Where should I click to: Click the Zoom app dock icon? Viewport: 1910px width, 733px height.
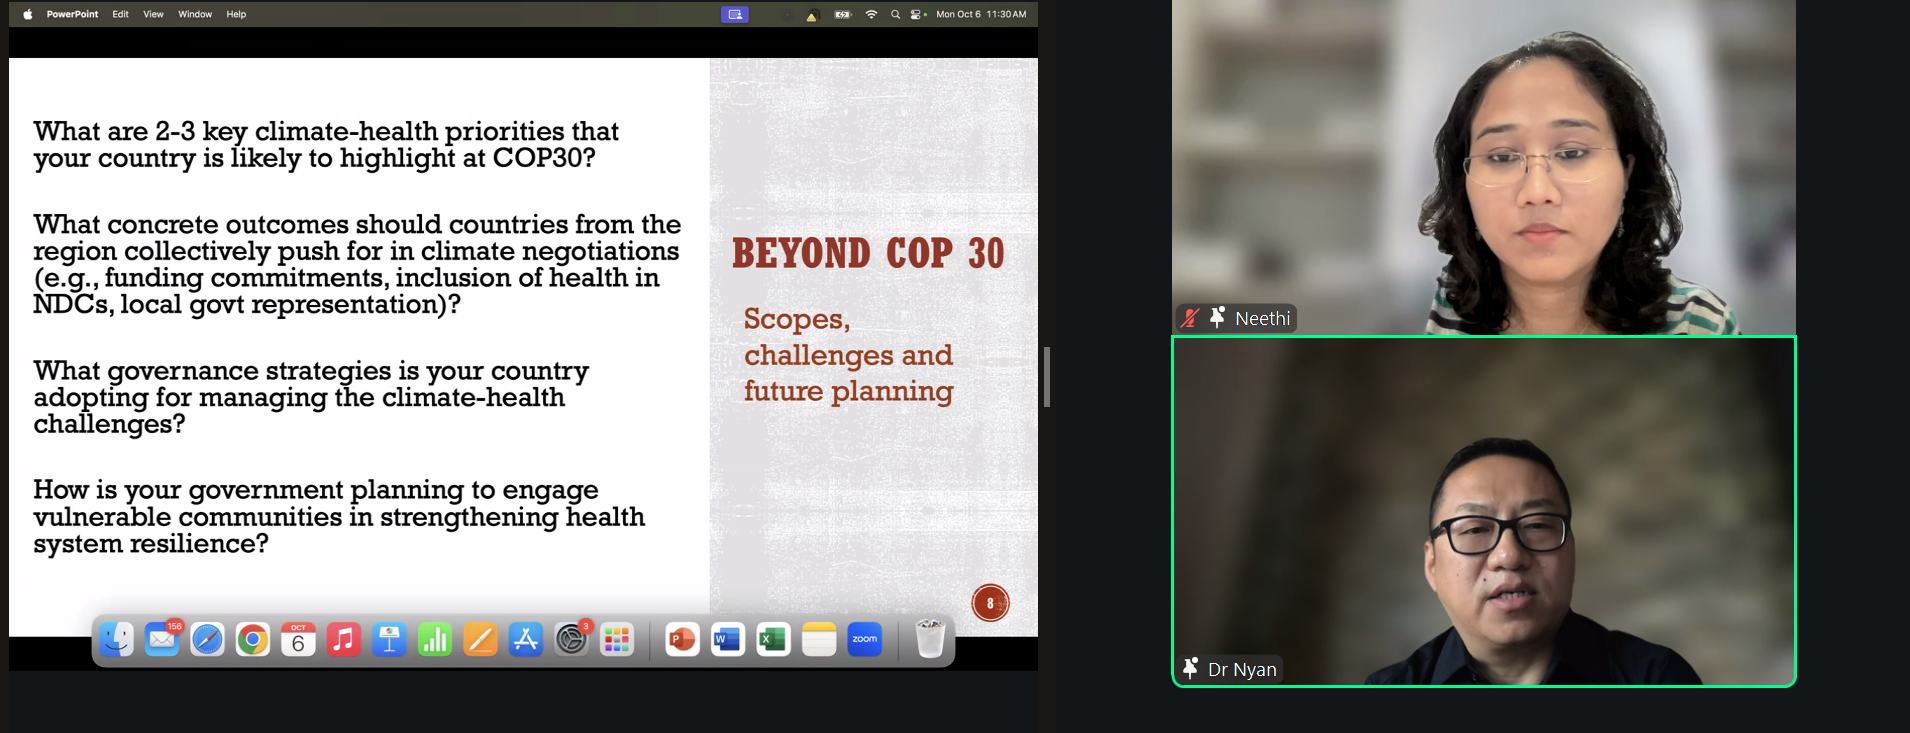click(864, 640)
